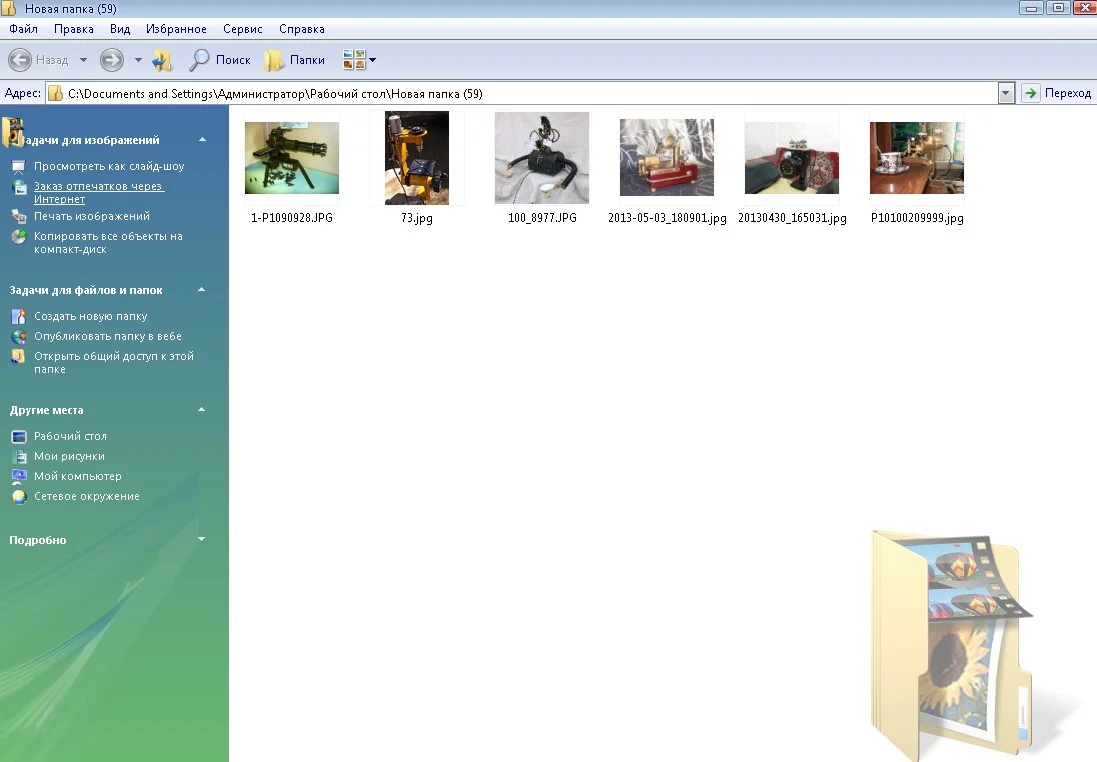Select the 20130430_165031.jpg thumbnail
Screen dimensions: 1097x762
(792, 158)
